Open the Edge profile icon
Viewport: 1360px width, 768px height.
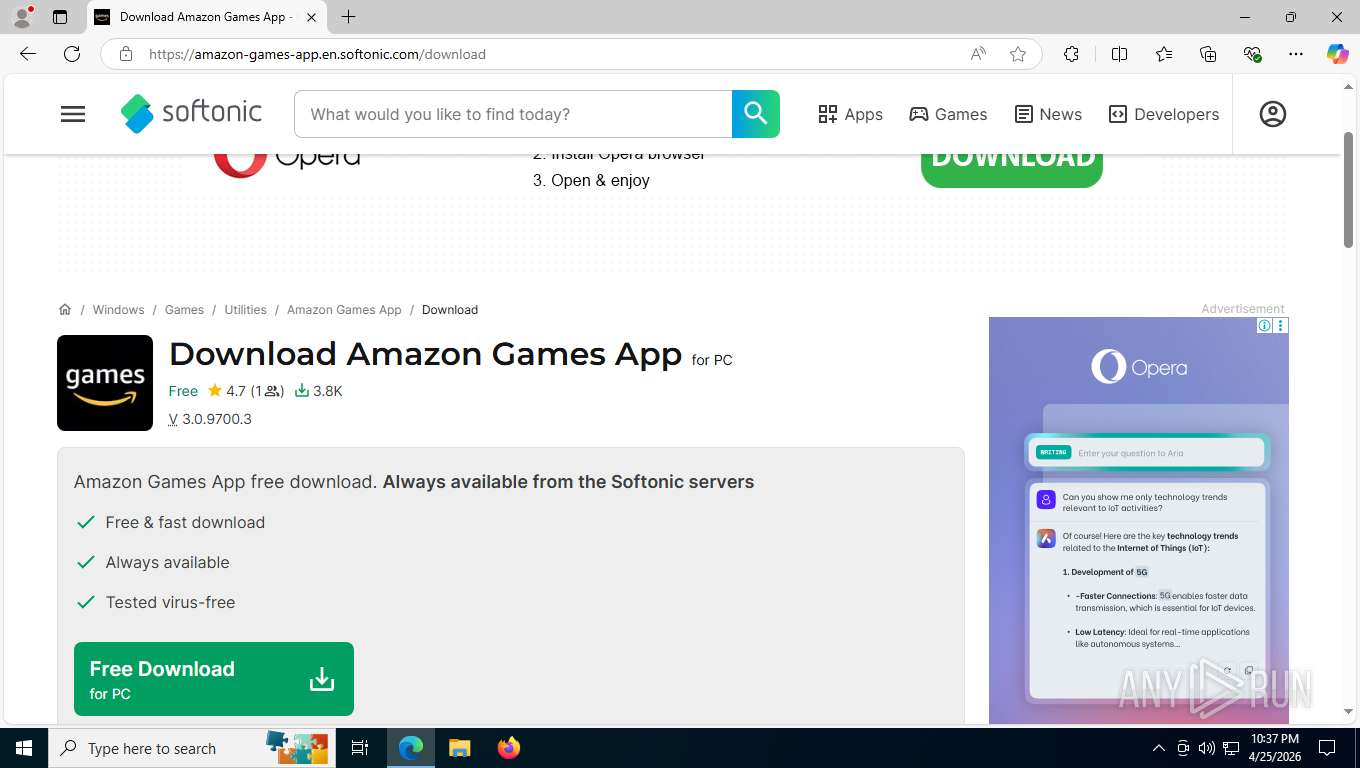coord(22,17)
